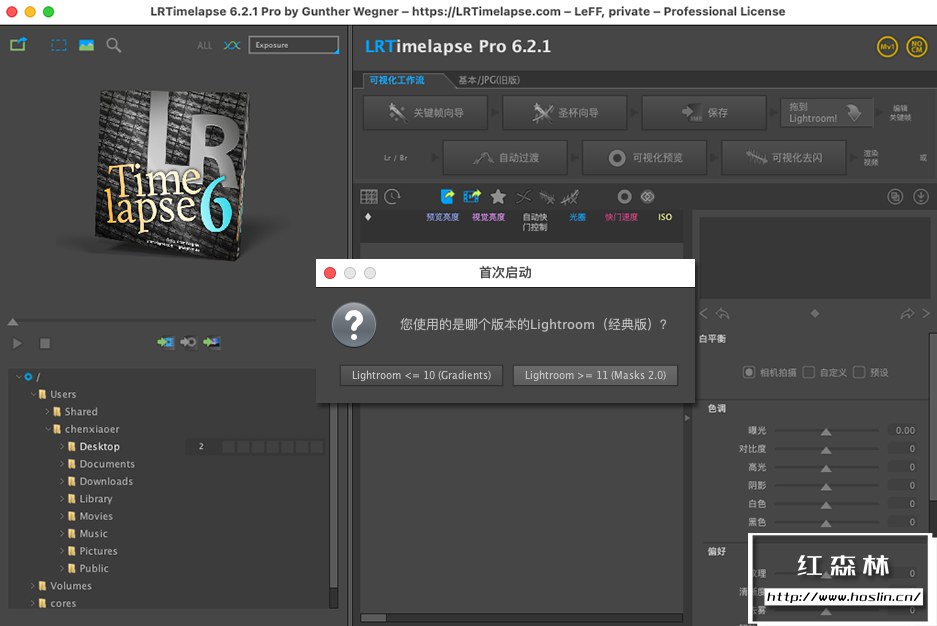Click the blue export arrow icon above 预览亮度

(447, 197)
